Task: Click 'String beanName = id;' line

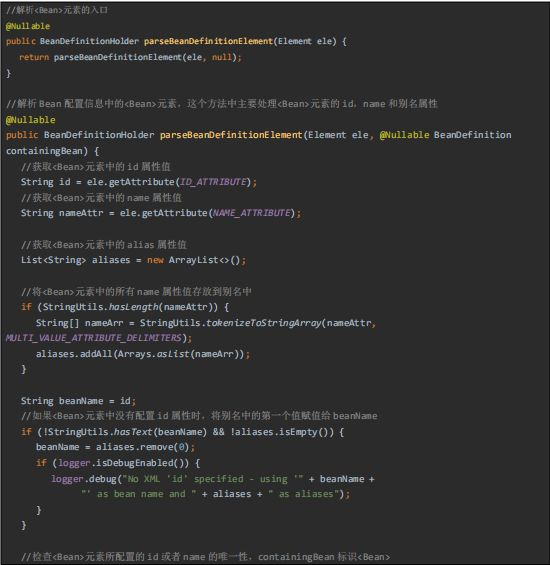Action: tap(78, 401)
